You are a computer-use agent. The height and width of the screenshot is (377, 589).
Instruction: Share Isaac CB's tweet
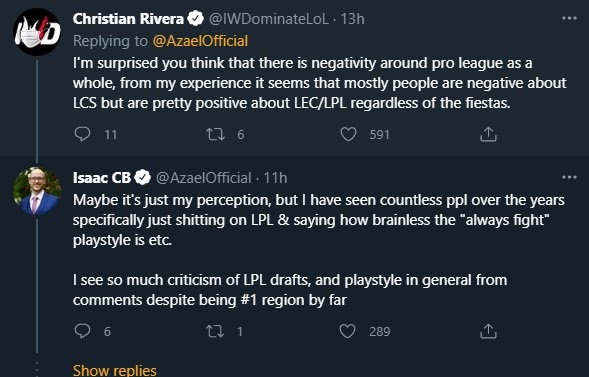(488, 331)
